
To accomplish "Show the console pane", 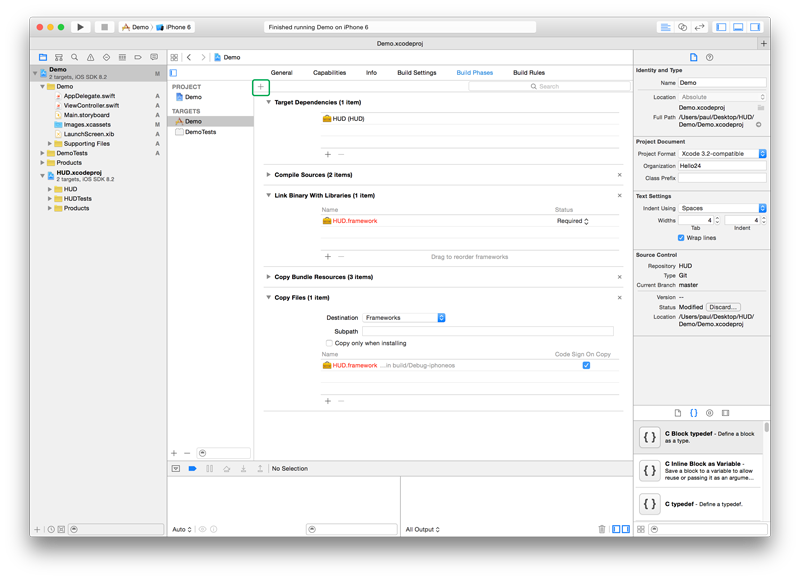I will pyautogui.click(x=626, y=529).
